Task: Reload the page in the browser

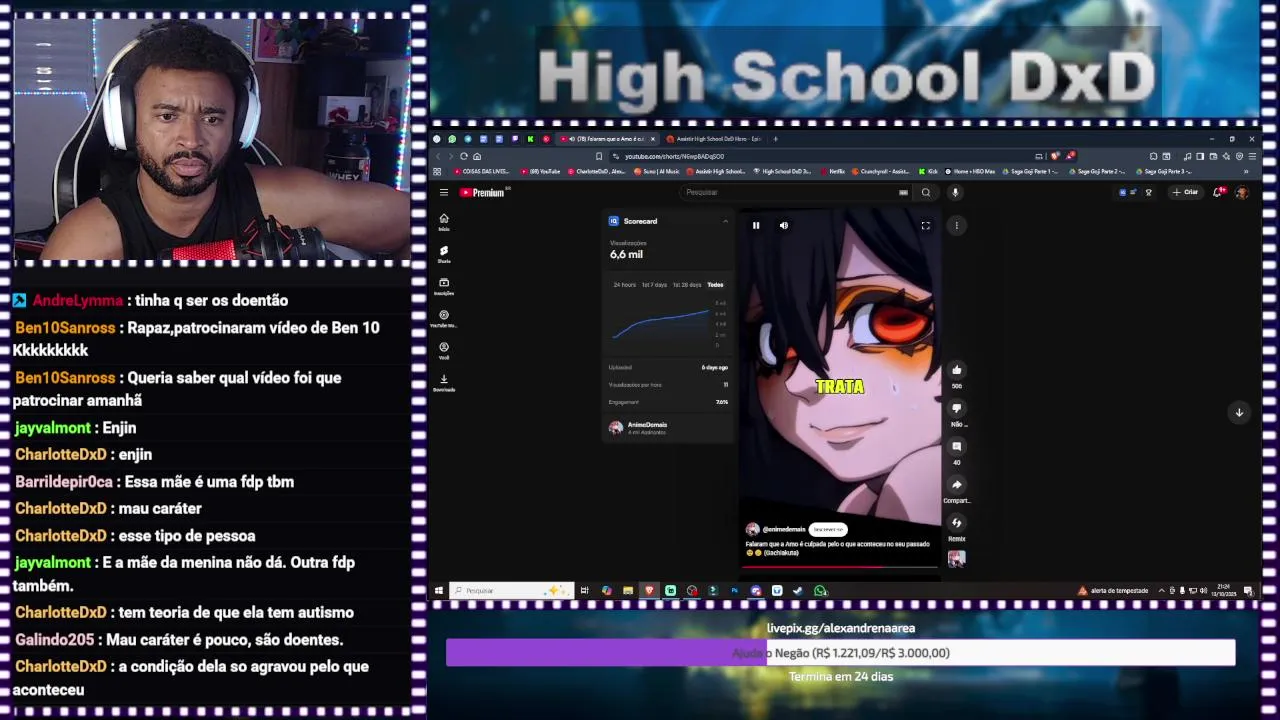Action: point(464,156)
